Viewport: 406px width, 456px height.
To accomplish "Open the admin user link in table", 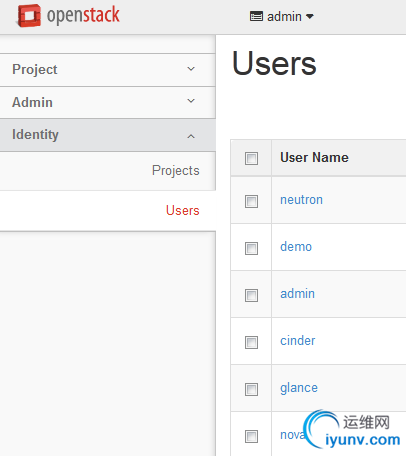I will (x=297, y=294).
